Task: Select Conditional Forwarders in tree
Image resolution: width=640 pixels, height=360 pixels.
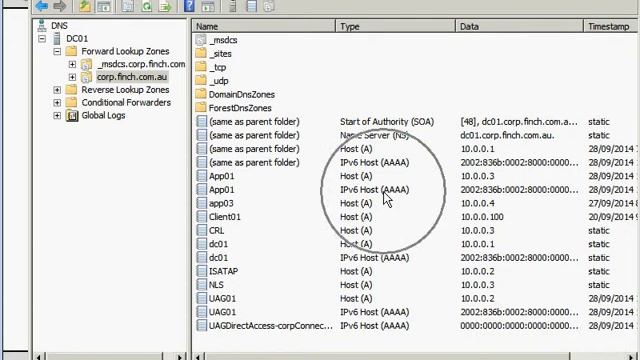Action: tap(126, 103)
